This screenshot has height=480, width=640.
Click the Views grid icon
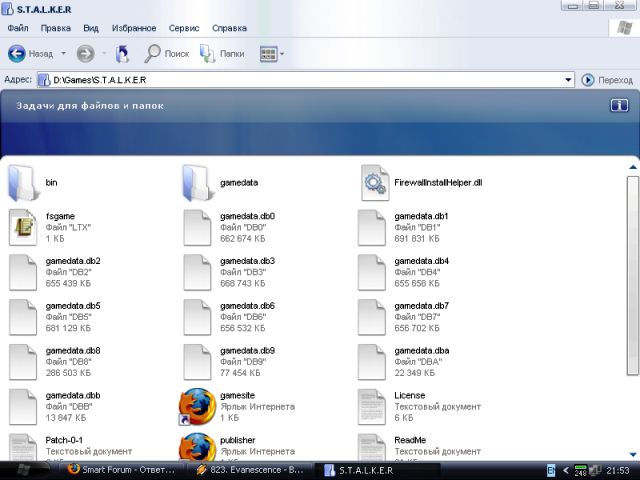(x=268, y=53)
